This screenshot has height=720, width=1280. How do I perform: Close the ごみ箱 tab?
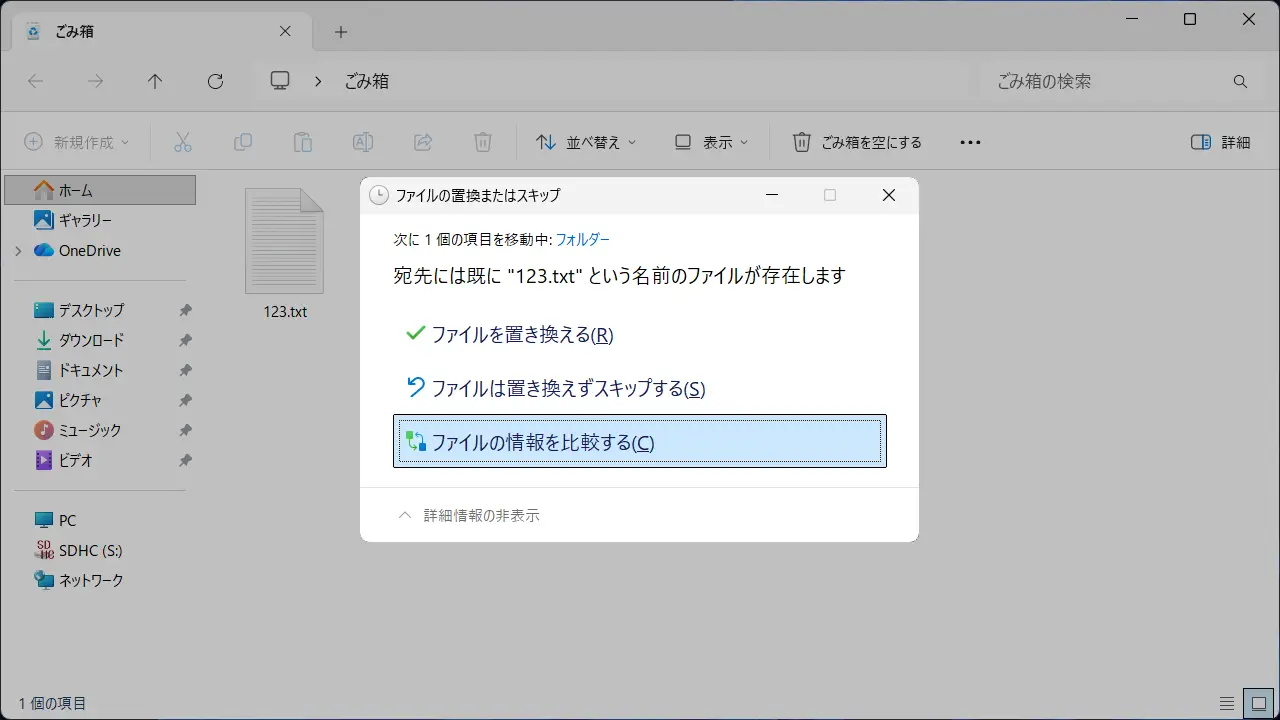[285, 32]
